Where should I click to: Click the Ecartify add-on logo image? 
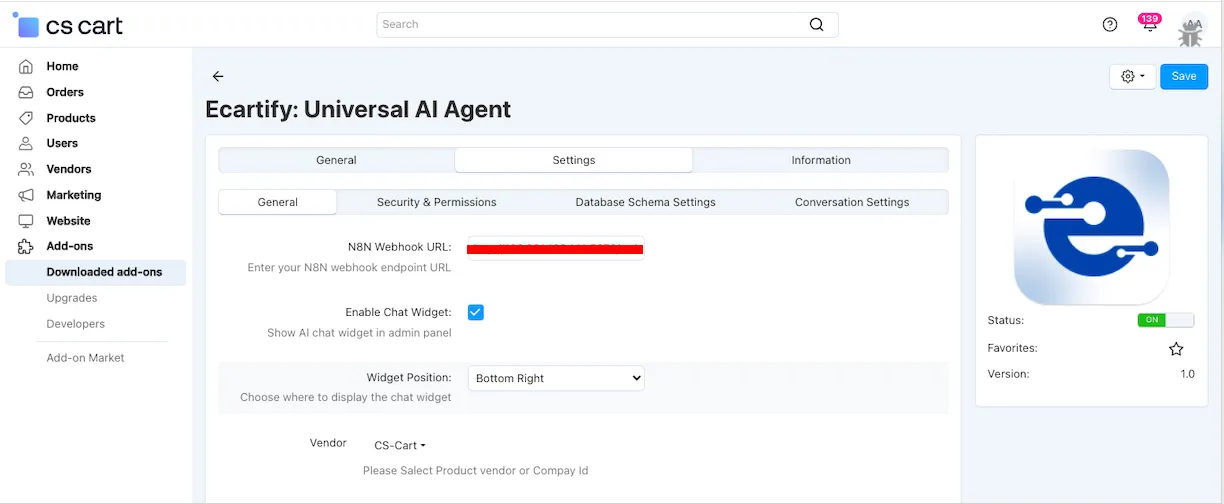(1092, 228)
